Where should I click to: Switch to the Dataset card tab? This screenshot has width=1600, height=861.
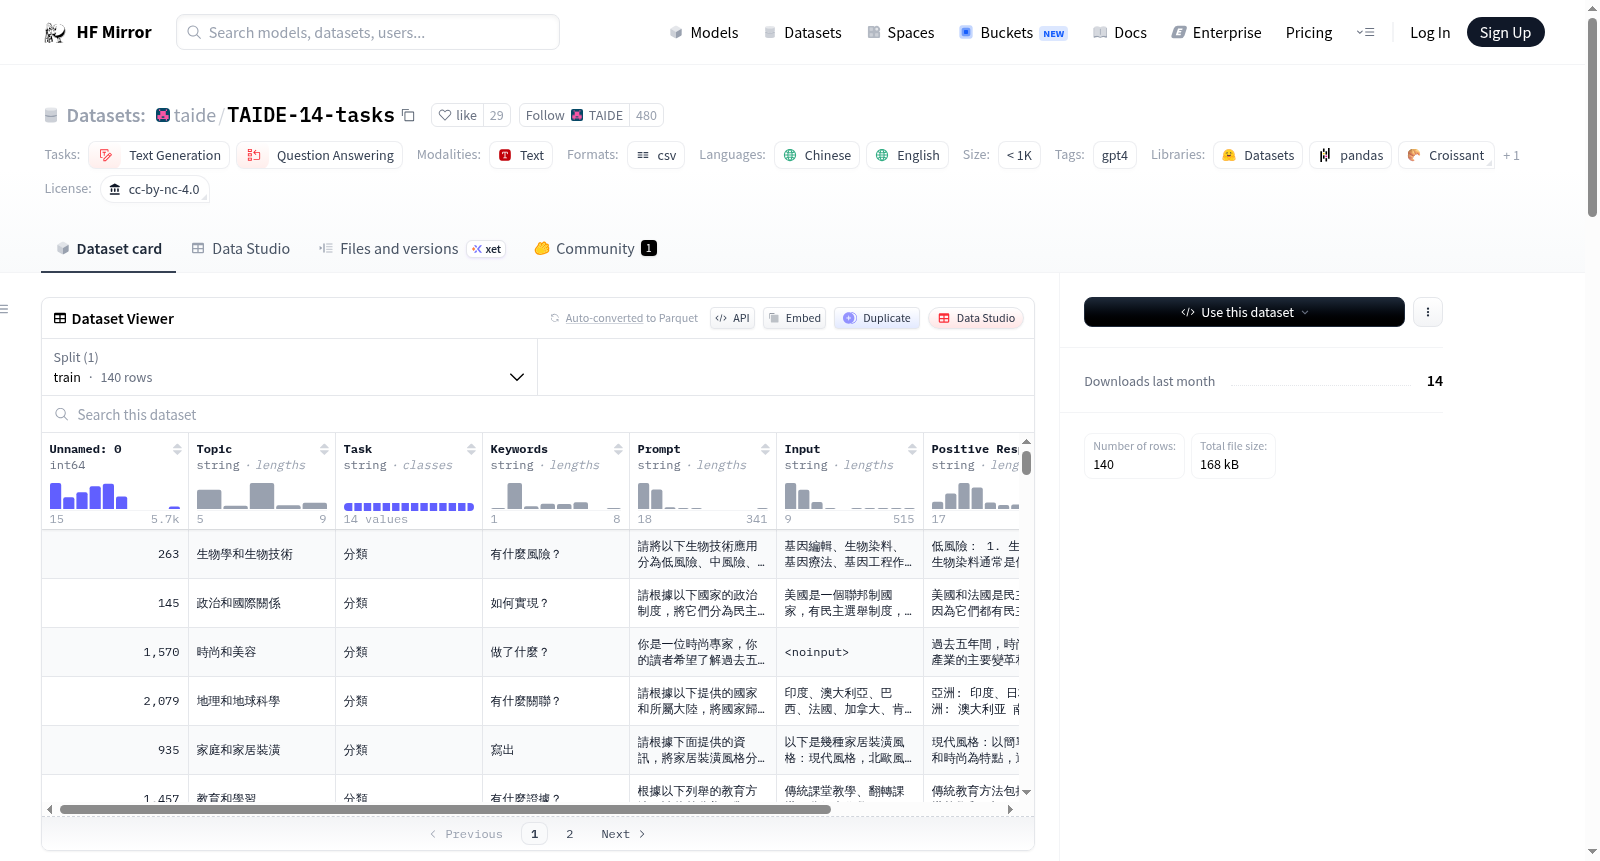108,249
